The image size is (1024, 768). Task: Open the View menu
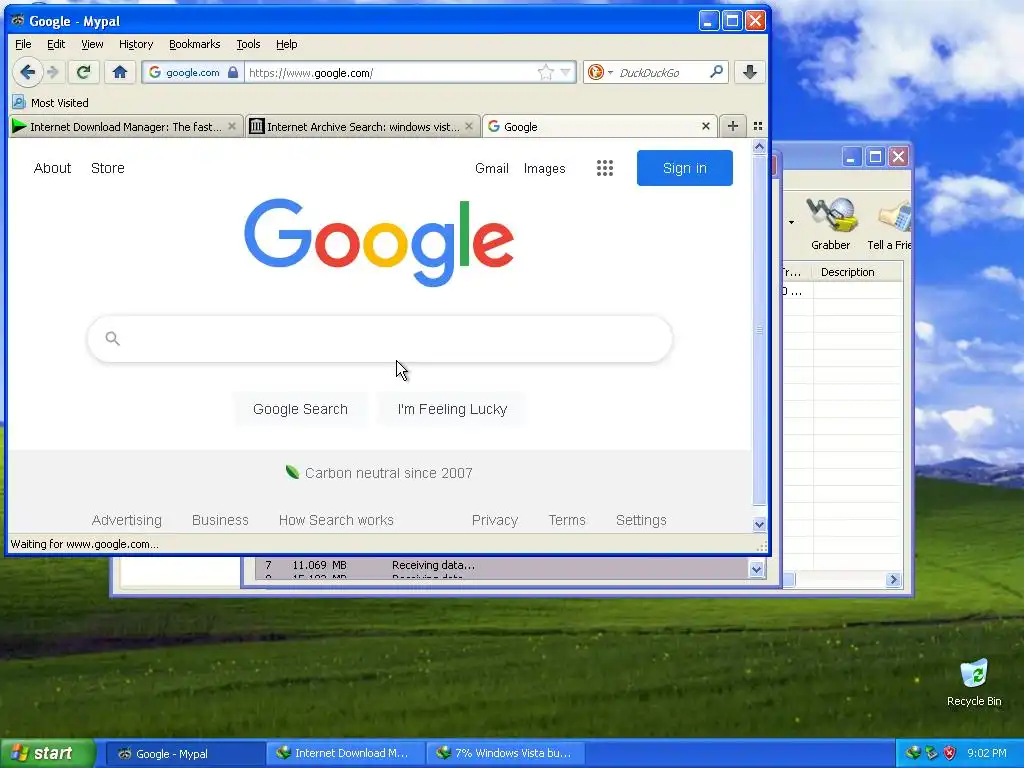click(92, 44)
